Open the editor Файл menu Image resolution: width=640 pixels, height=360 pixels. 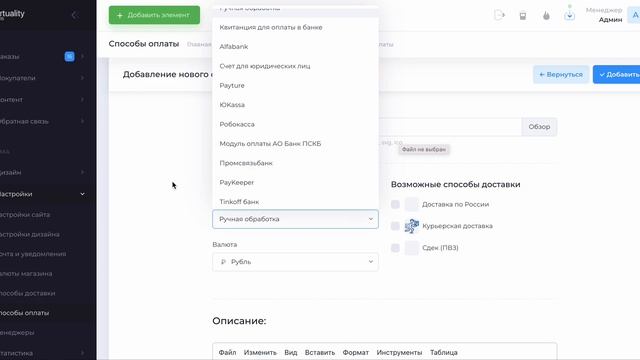tap(227, 352)
